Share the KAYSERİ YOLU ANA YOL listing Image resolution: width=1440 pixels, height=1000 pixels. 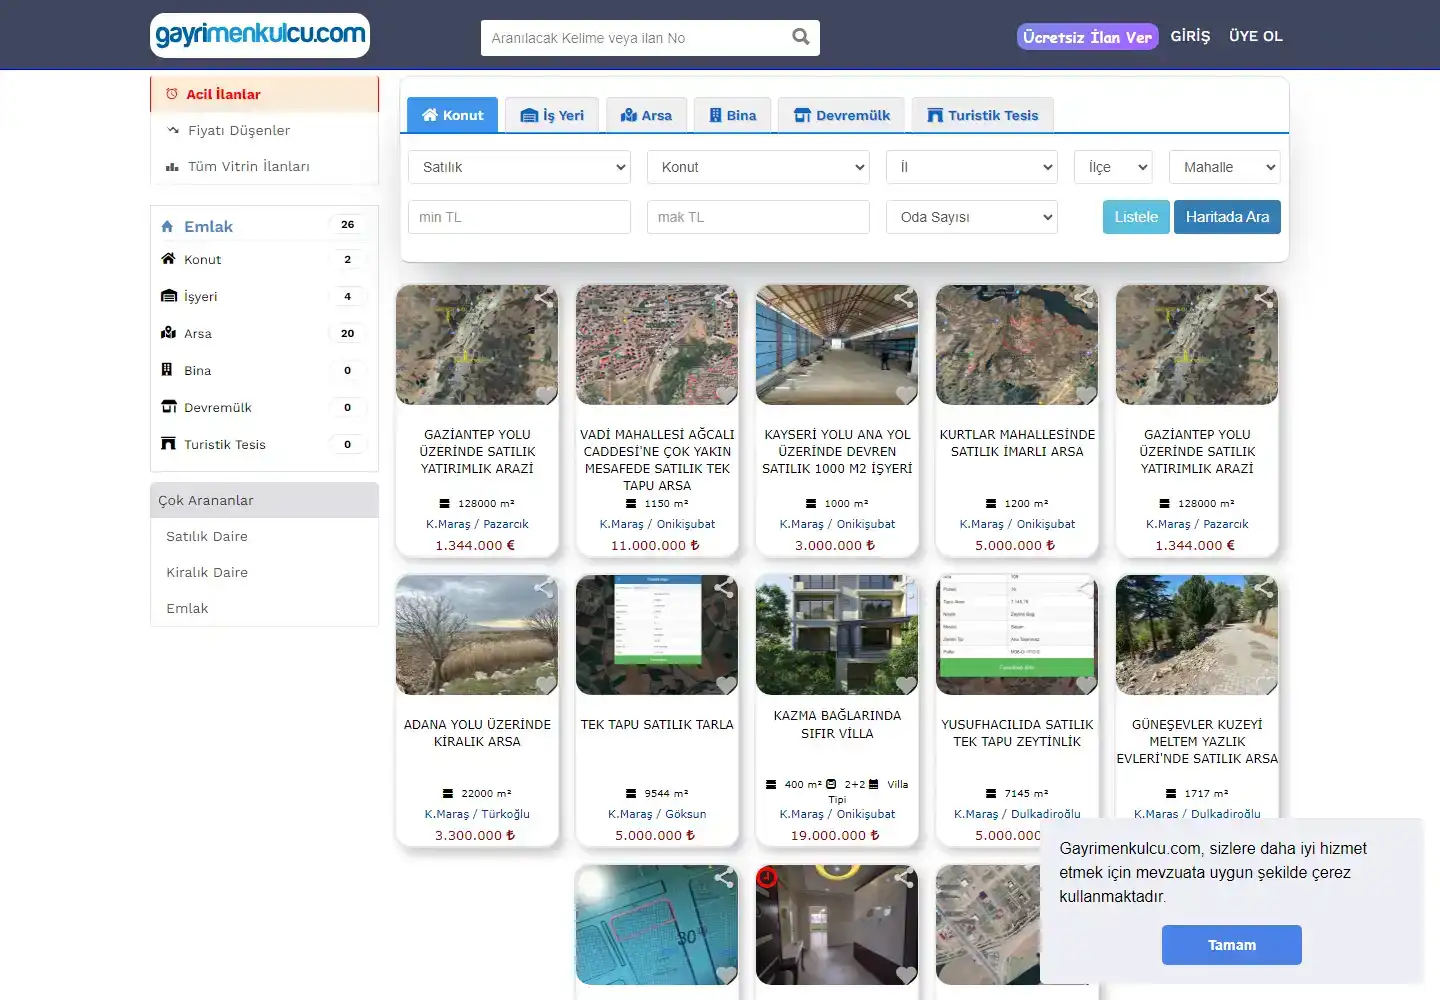click(904, 297)
